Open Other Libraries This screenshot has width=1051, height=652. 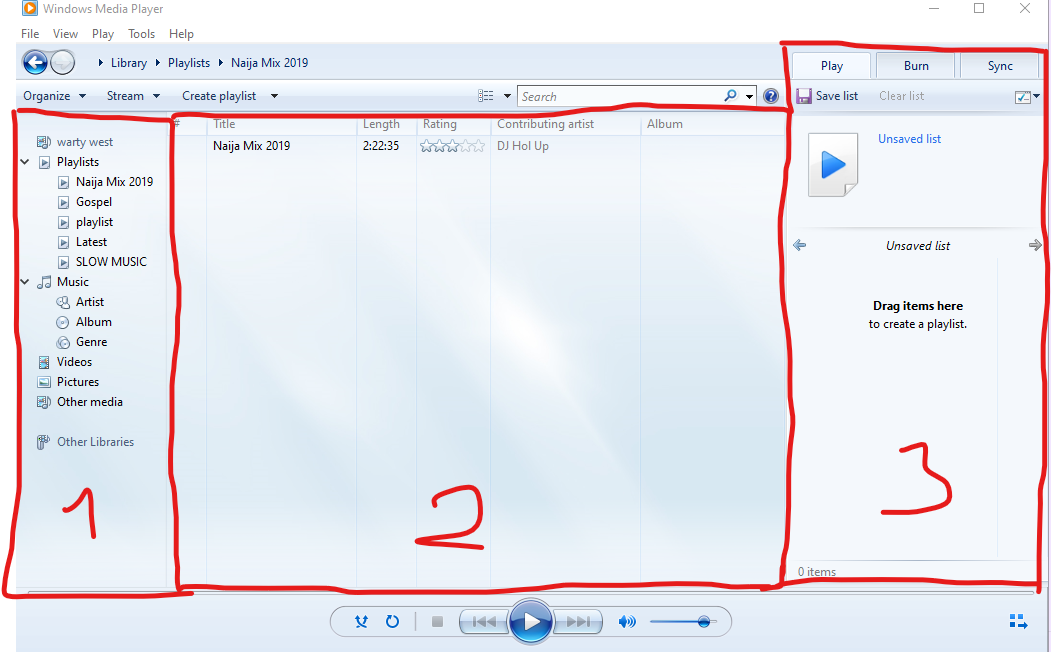coord(95,442)
